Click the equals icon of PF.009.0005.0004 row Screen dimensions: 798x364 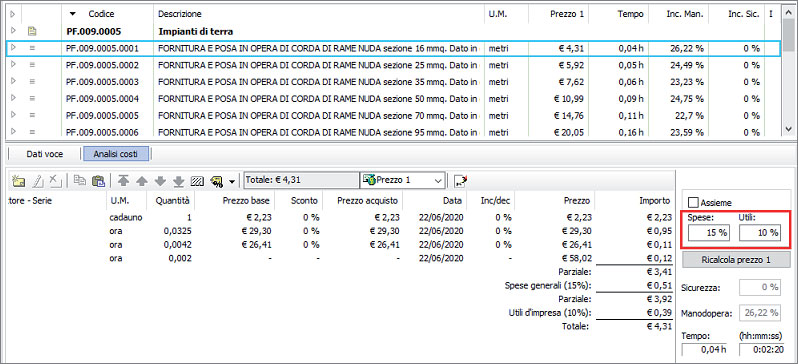(32, 98)
